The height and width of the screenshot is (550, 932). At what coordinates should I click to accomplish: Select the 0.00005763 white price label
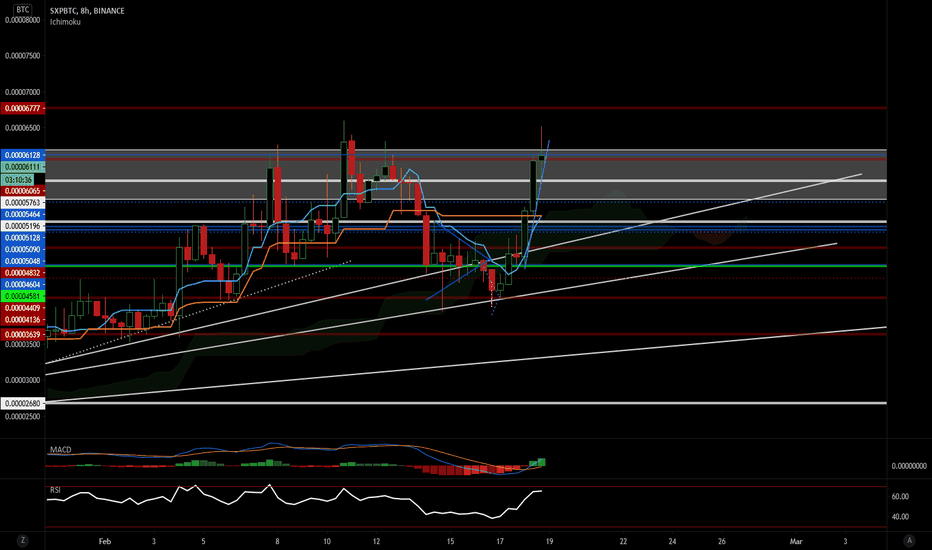(23, 203)
